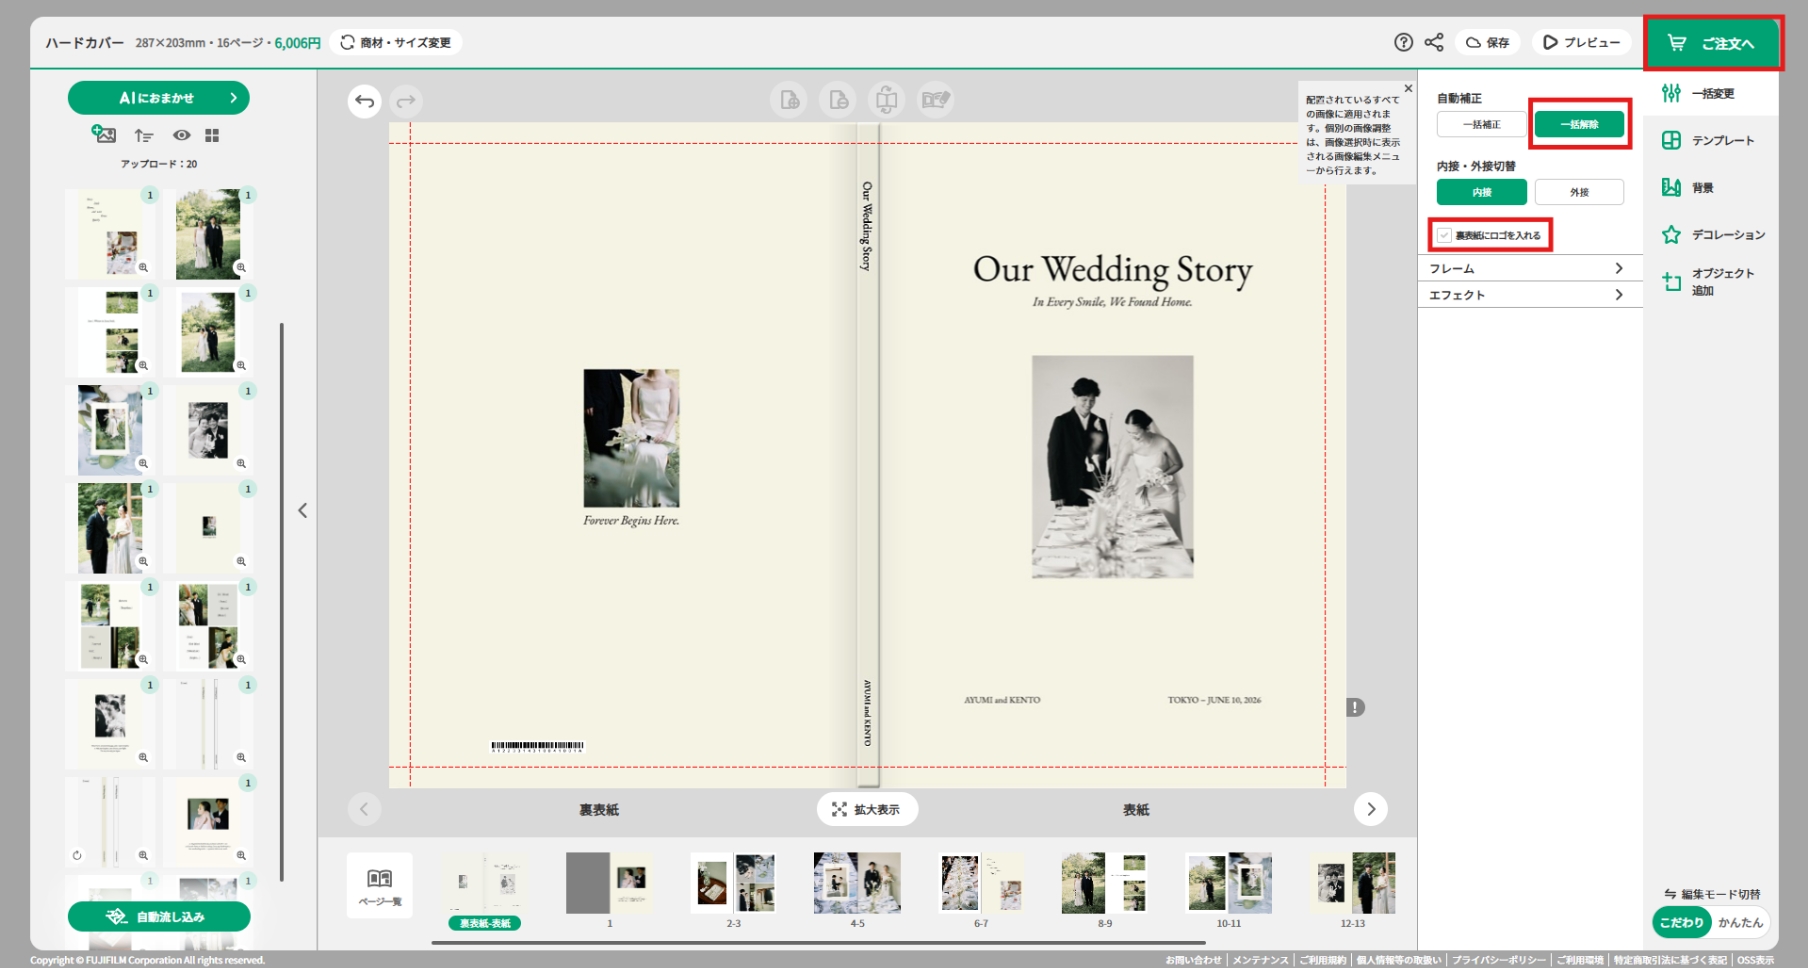Open the 背景 background tool
Viewport: 1808px width, 968px height.
point(1671,188)
